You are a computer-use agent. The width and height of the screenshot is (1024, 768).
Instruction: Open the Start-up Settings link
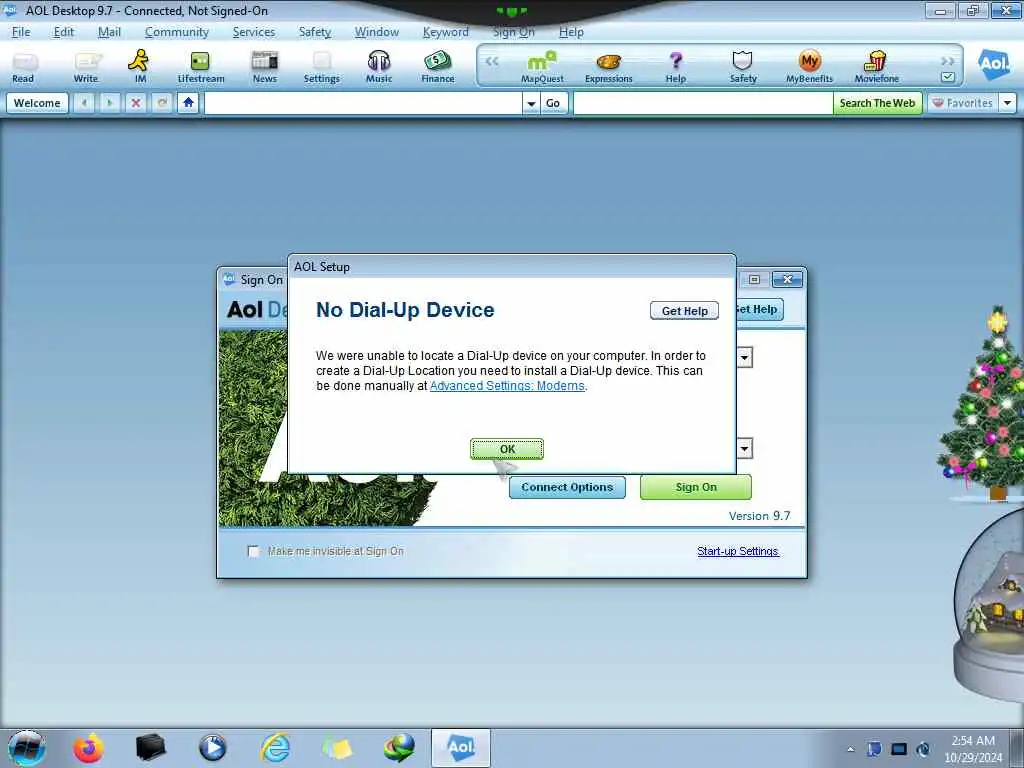click(737, 551)
